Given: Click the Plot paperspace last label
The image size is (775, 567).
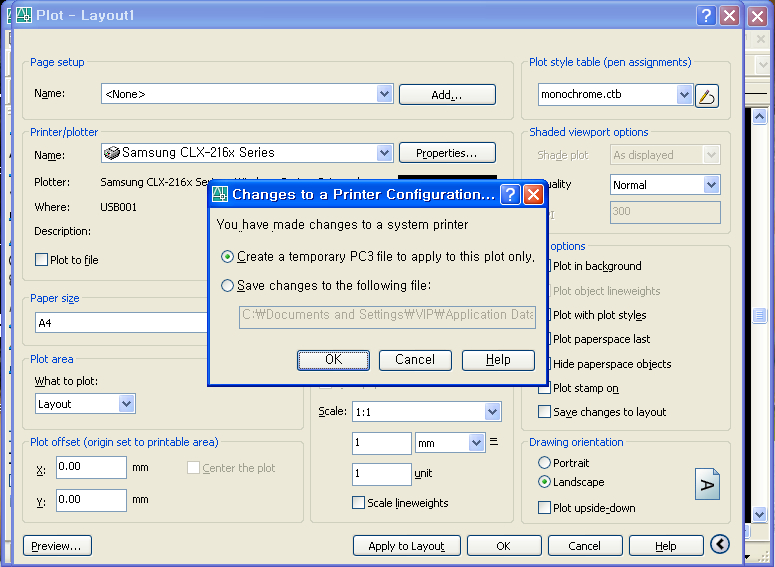Looking at the screenshot, I should (602, 339).
